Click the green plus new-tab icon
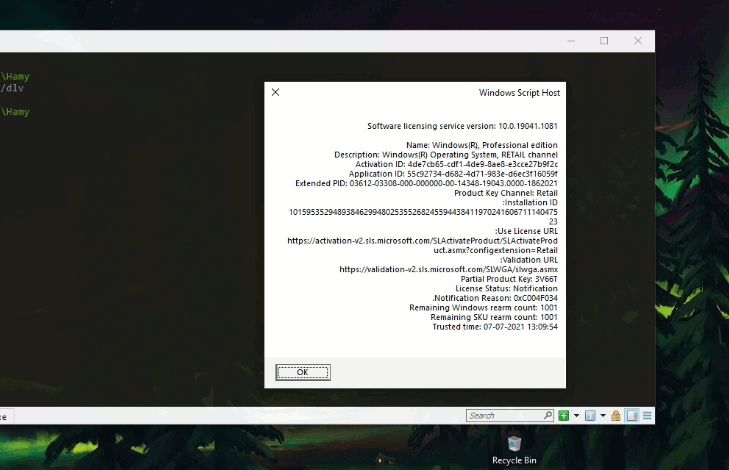The height and width of the screenshot is (470, 729). point(563,415)
